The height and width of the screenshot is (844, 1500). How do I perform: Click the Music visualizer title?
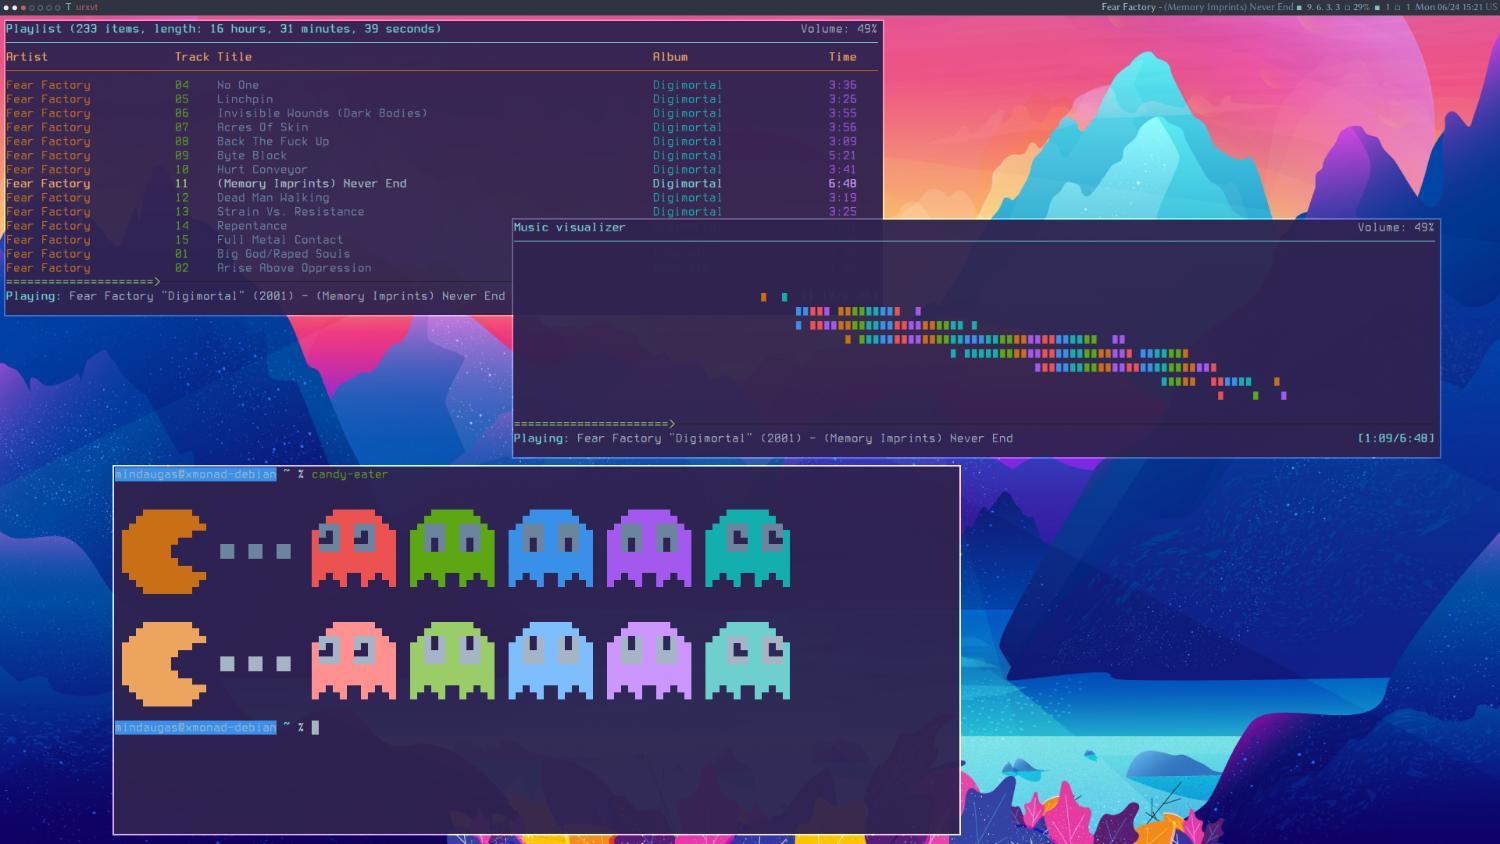[x=569, y=227]
